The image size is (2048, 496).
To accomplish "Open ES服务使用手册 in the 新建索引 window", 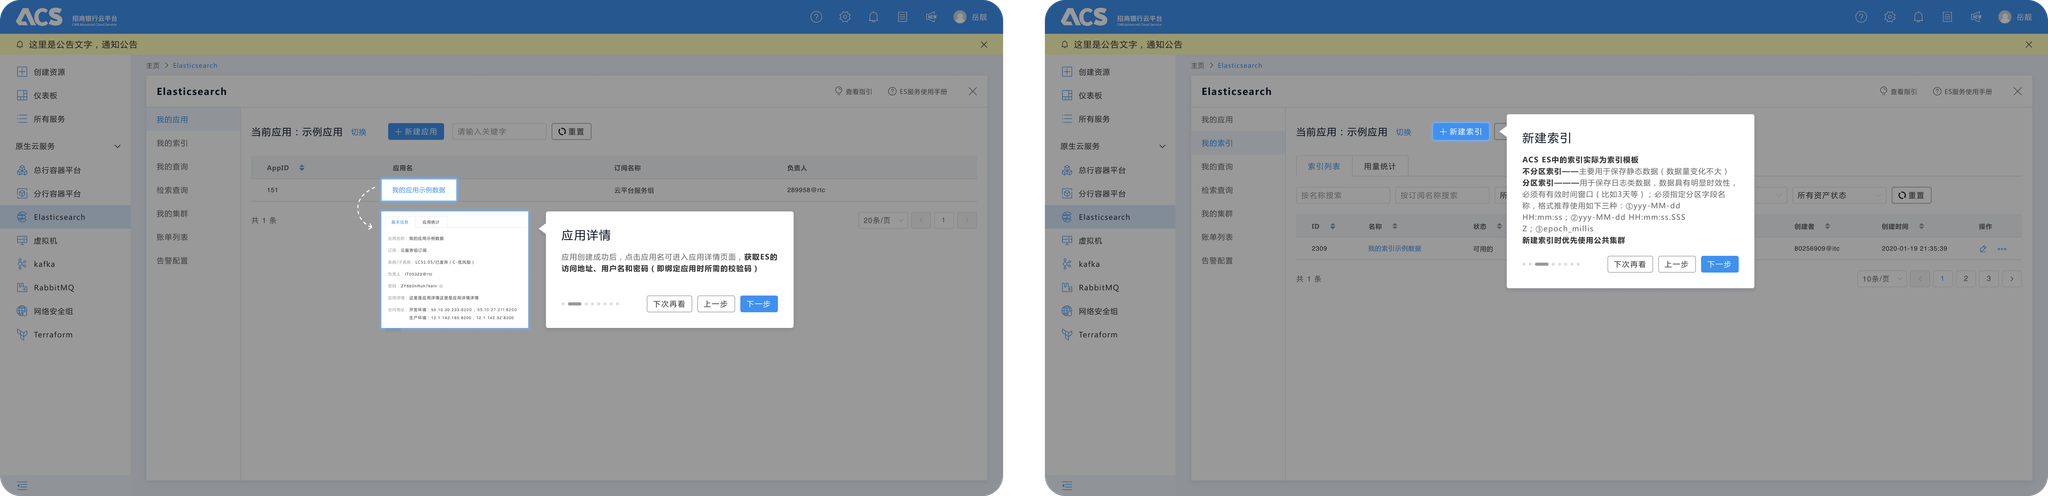I will click(1961, 91).
